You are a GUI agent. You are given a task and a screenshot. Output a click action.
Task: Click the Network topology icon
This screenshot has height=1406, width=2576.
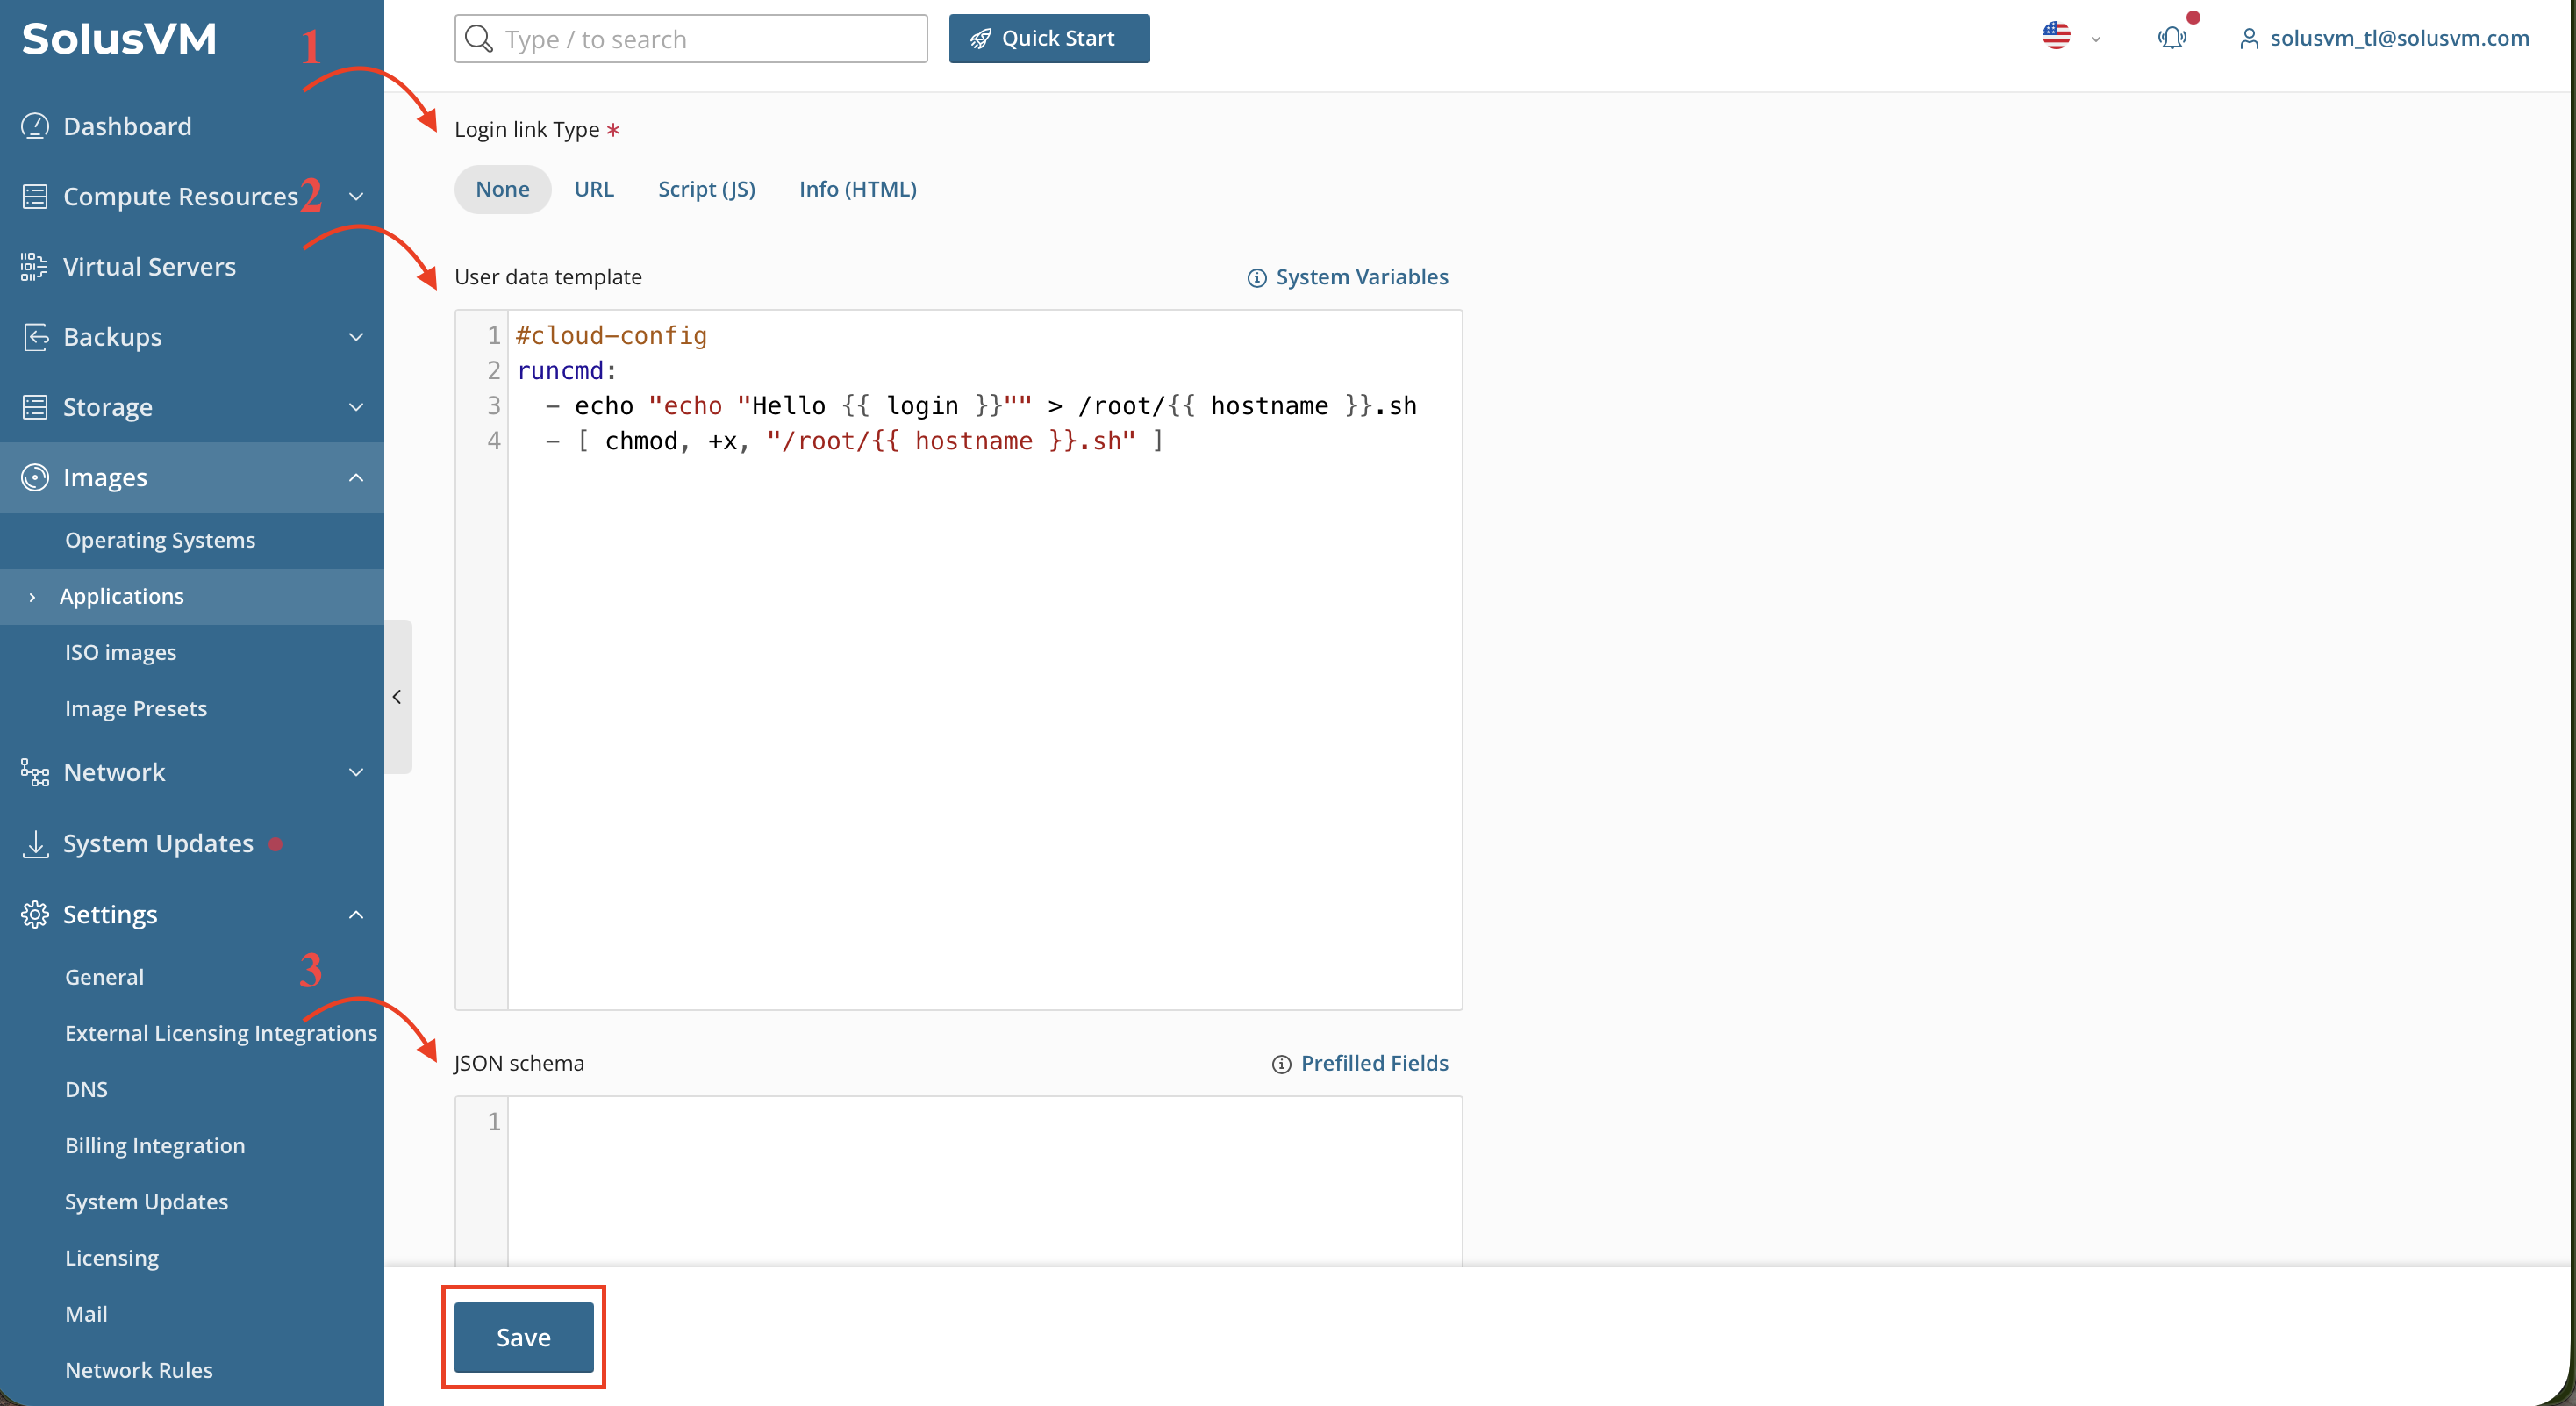tap(35, 772)
